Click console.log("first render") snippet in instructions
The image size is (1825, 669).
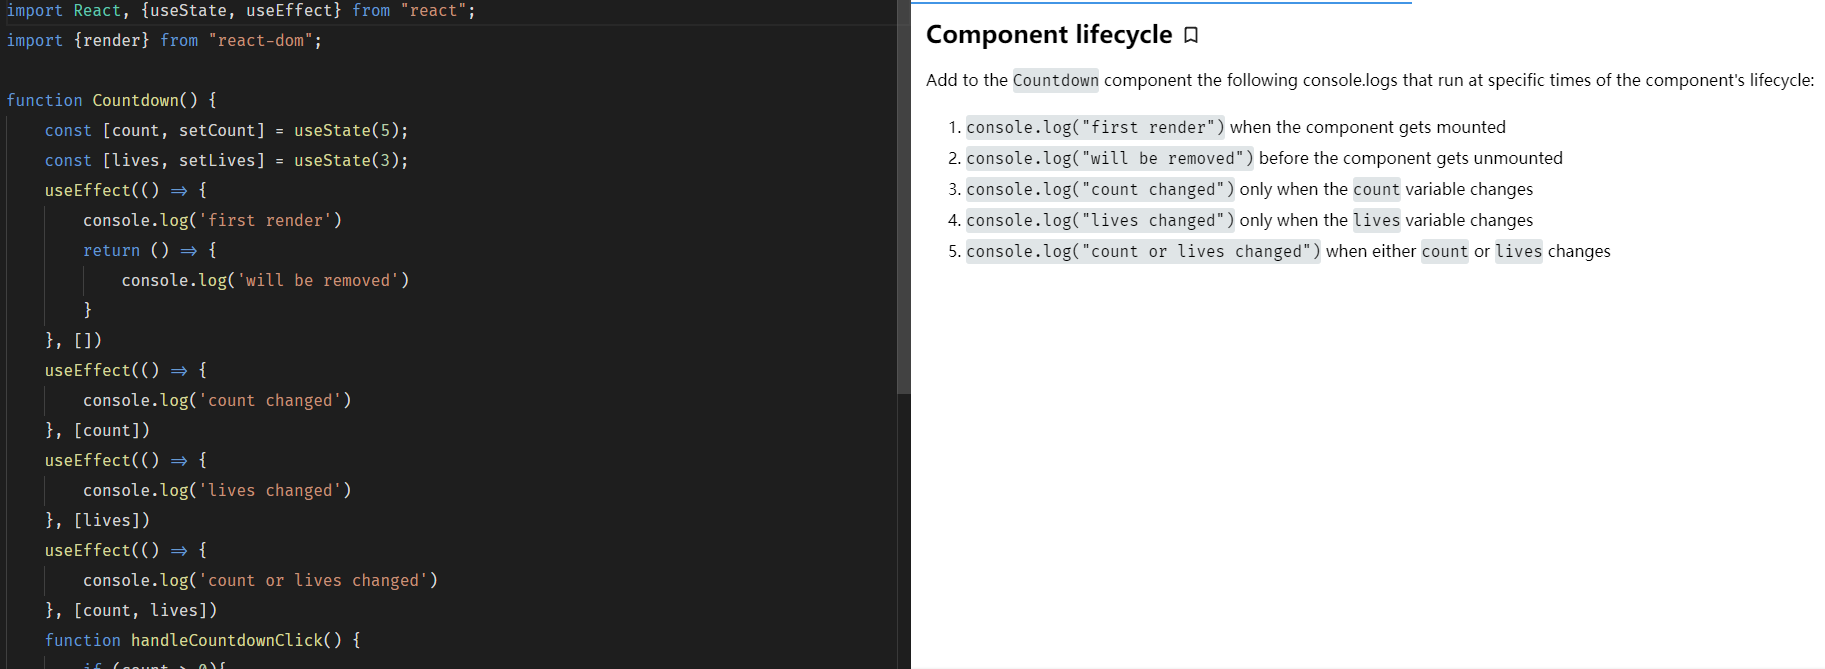click(x=1095, y=128)
